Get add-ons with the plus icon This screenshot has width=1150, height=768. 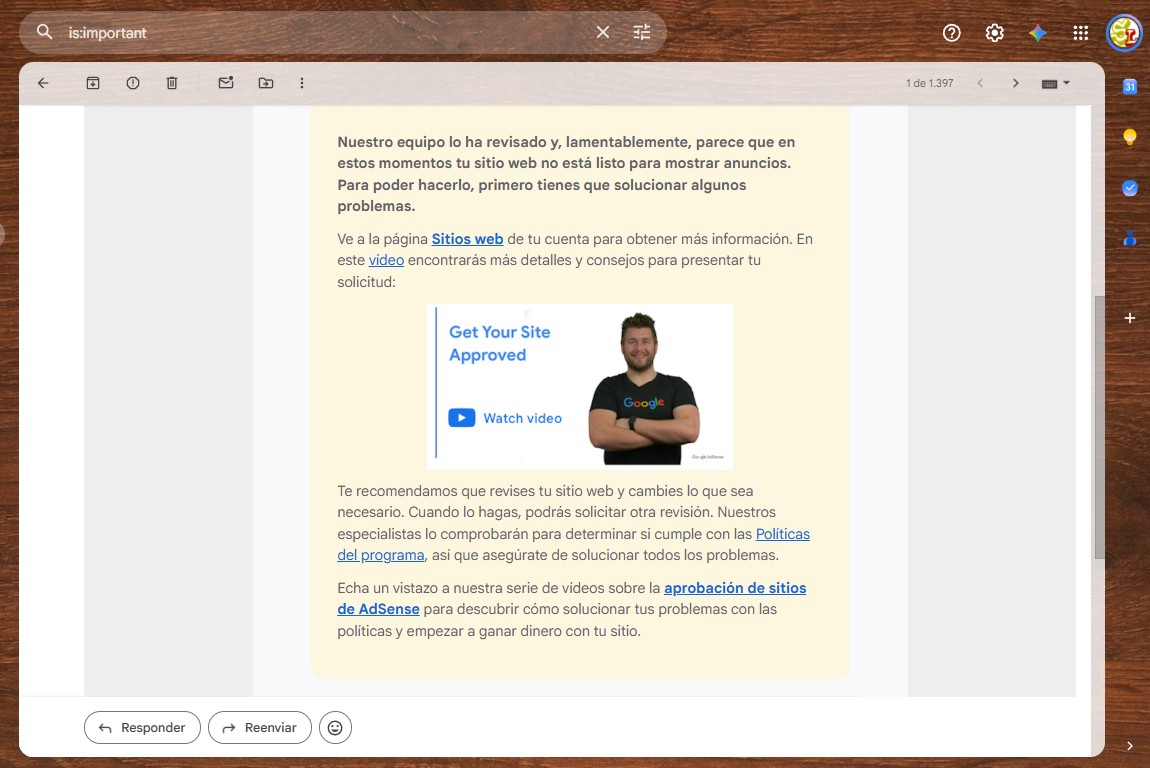click(x=1129, y=318)
